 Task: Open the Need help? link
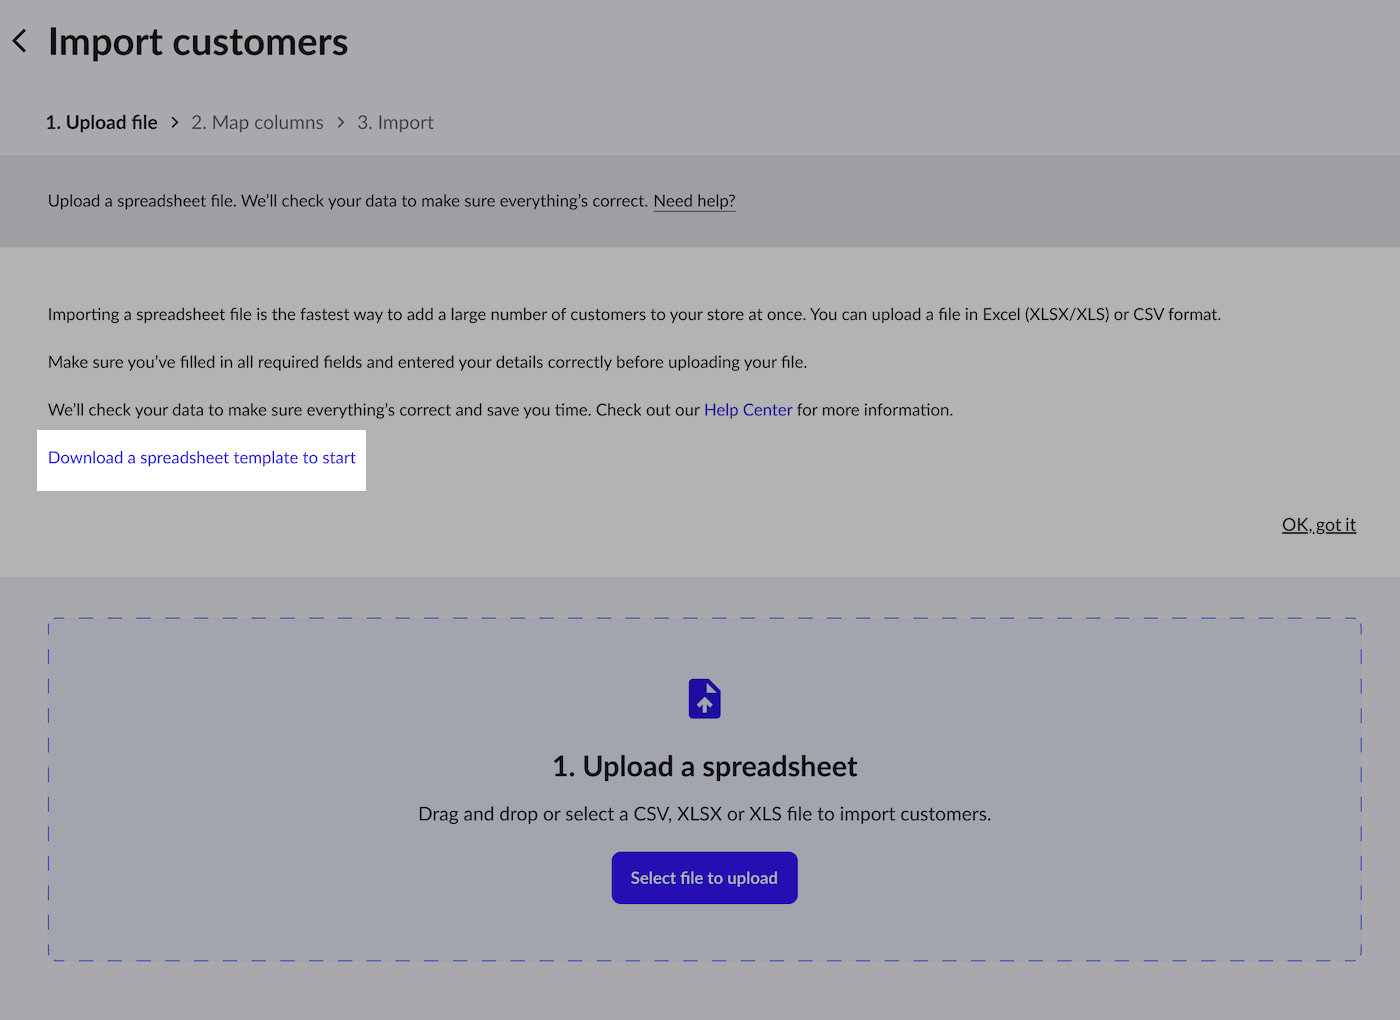tap(694, 201)
